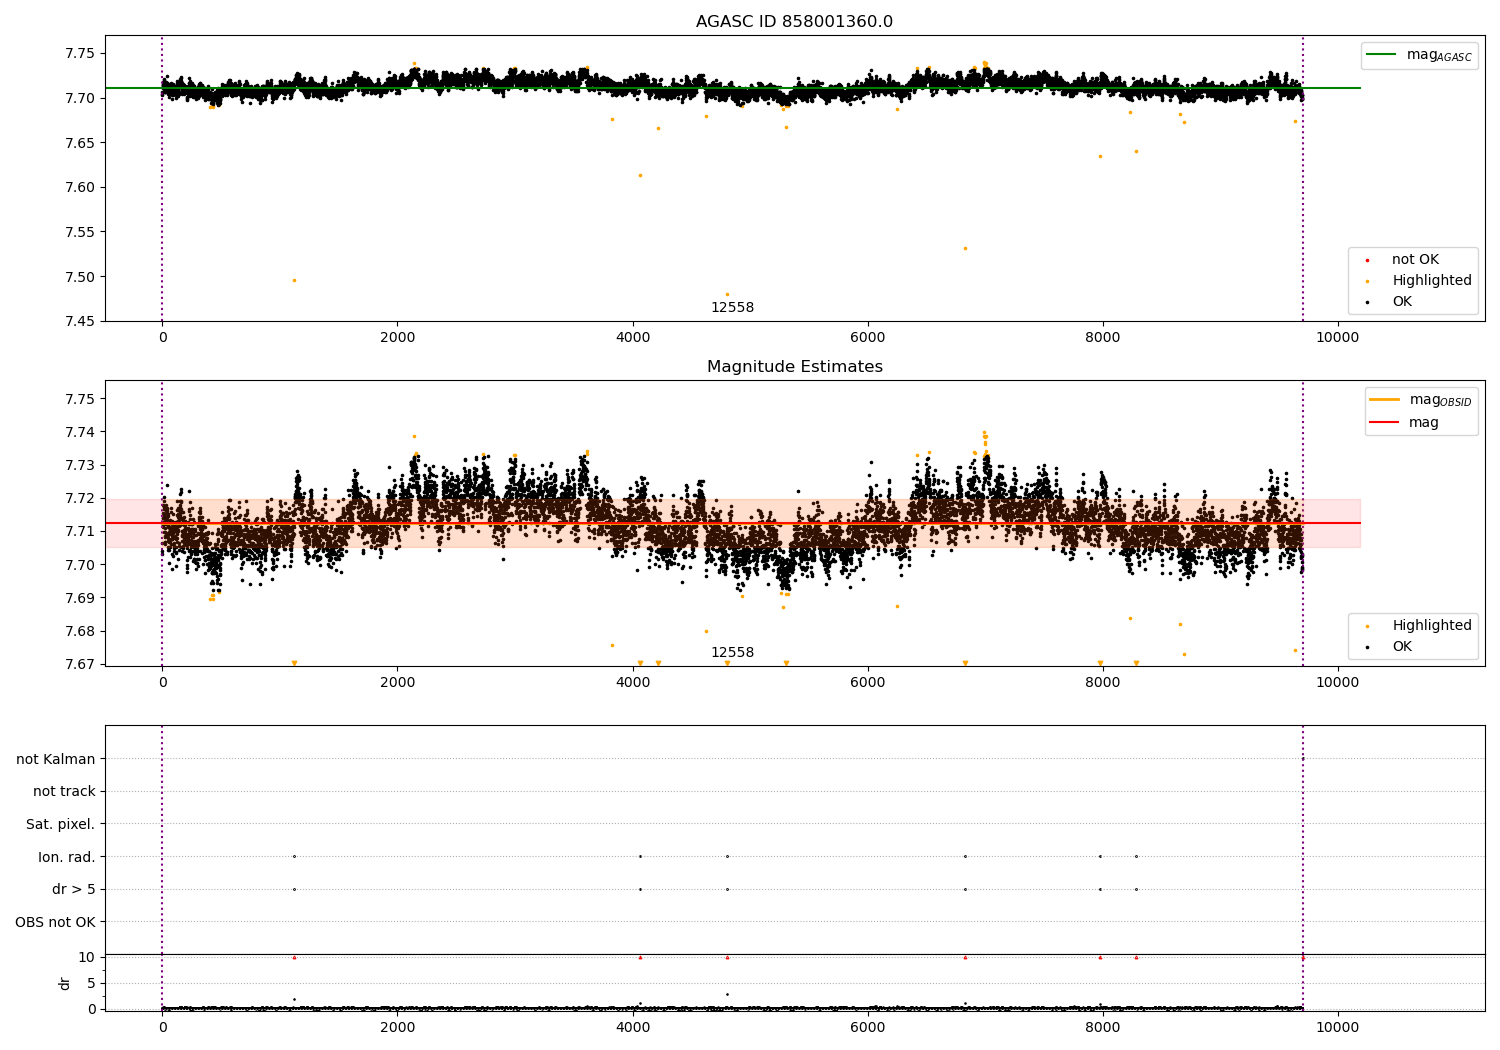This screenshot has width=1500, height=1050.
Task: Click the 'OK' legend entry in the middle plot
Action: (x=1402, y=647)
